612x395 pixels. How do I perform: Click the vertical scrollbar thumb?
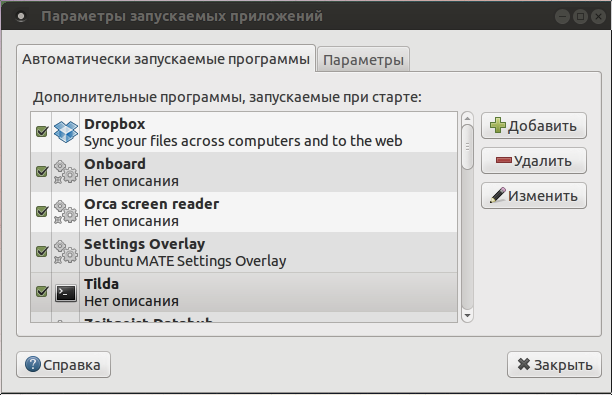[467, 147]
